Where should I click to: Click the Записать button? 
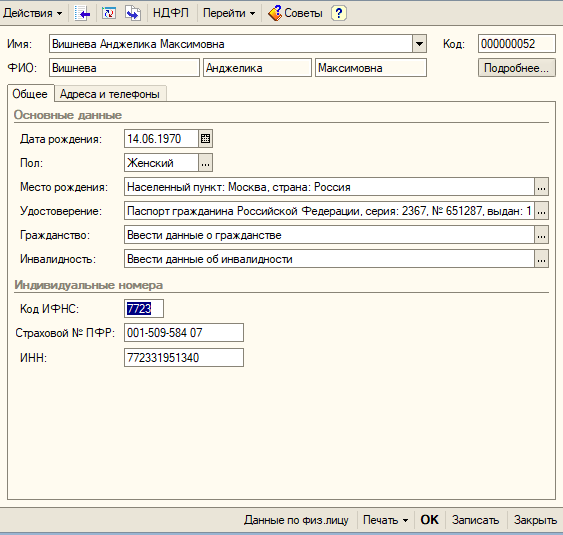tap(475, 520)
